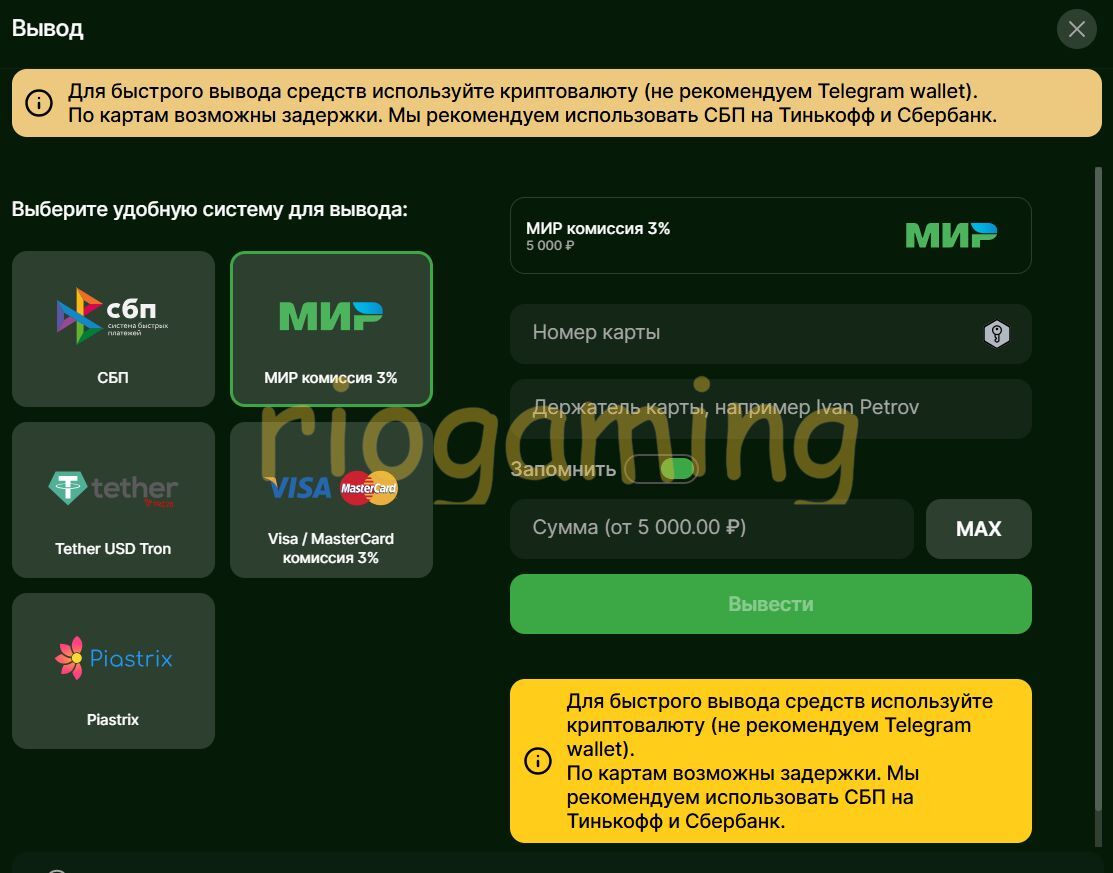This screenshot has height=873, width=1113.
Task: Click the Visa MasterCard logo
Action: tap(331, 488)
